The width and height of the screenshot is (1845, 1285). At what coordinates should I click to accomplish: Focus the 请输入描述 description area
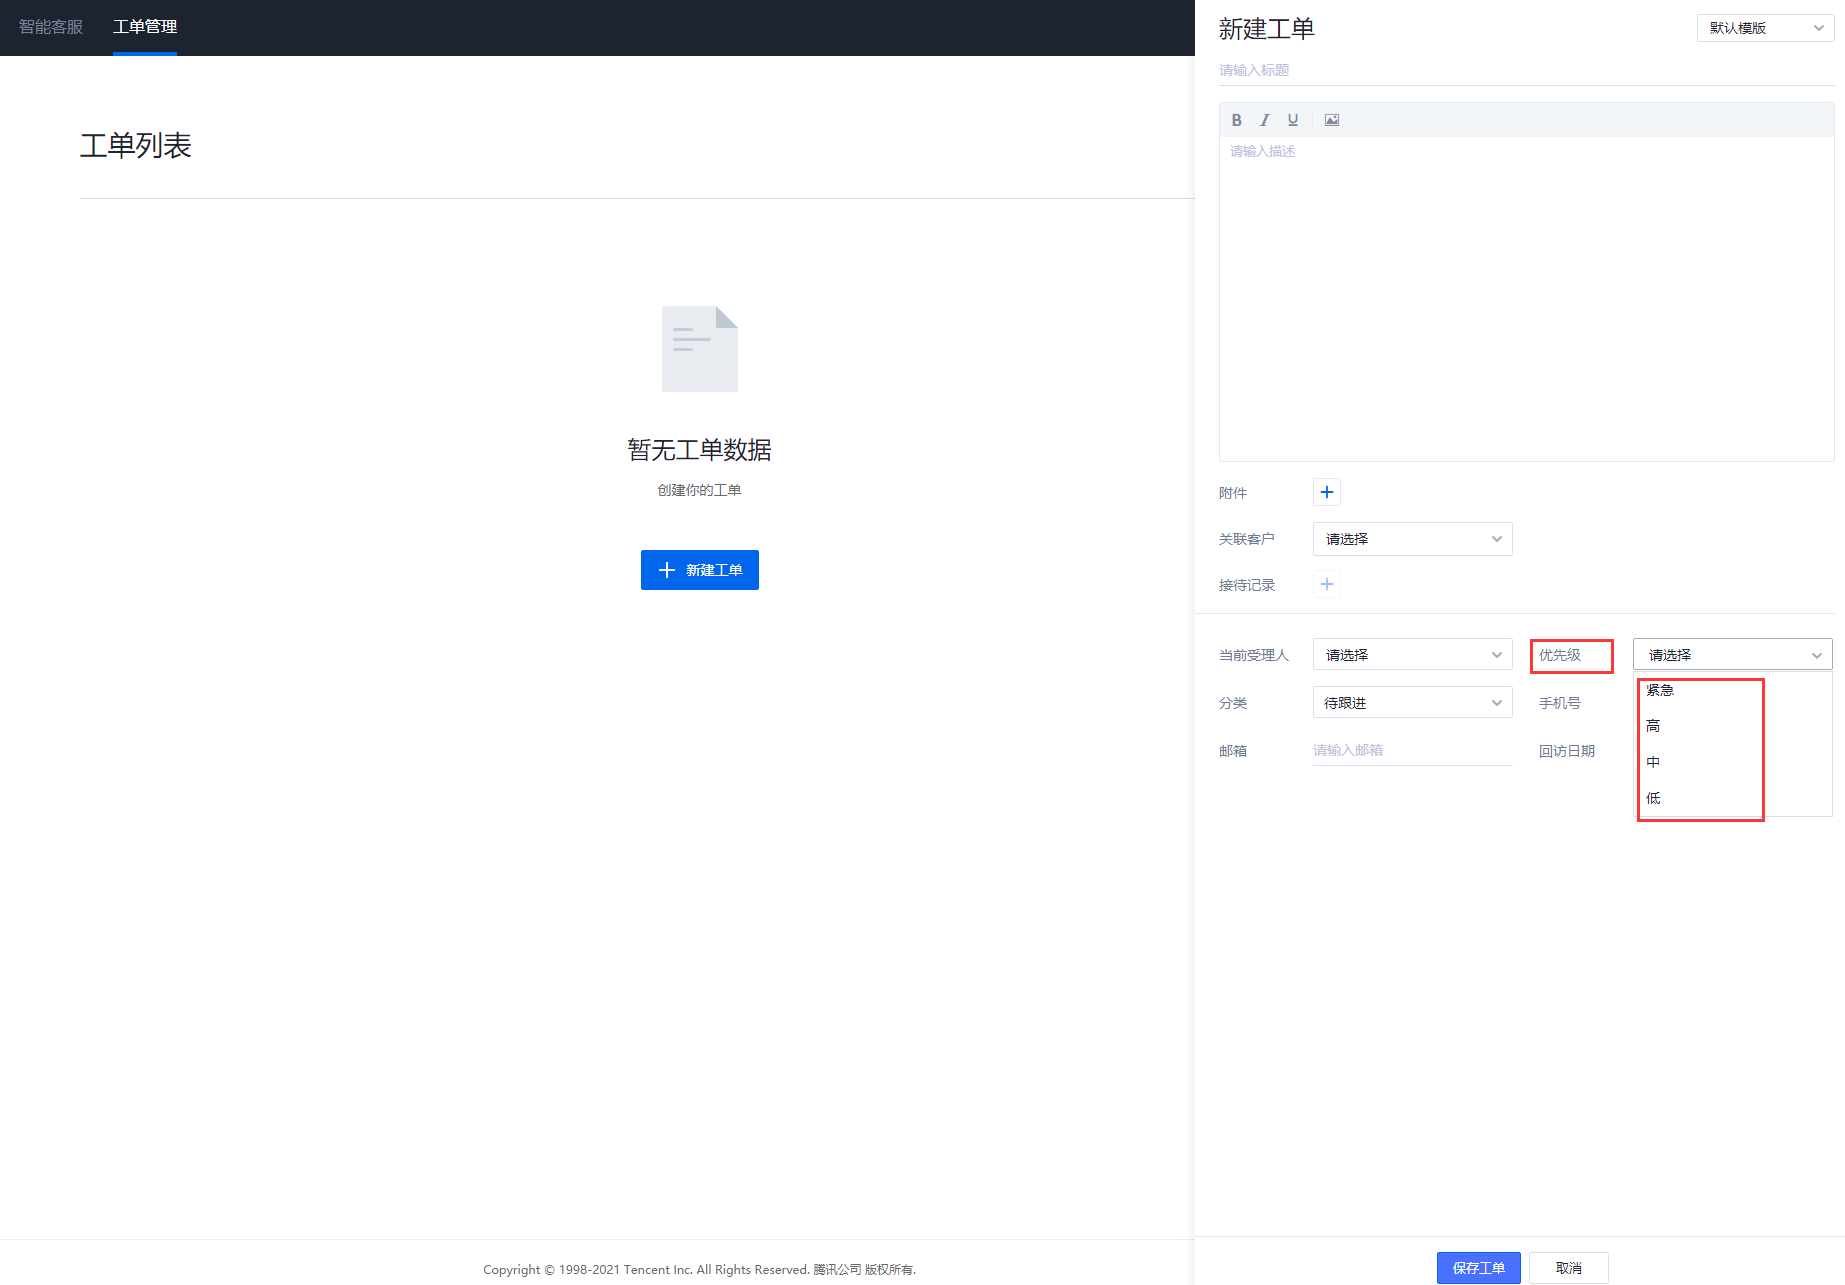pyautogui.click(x=1526, y=298)
